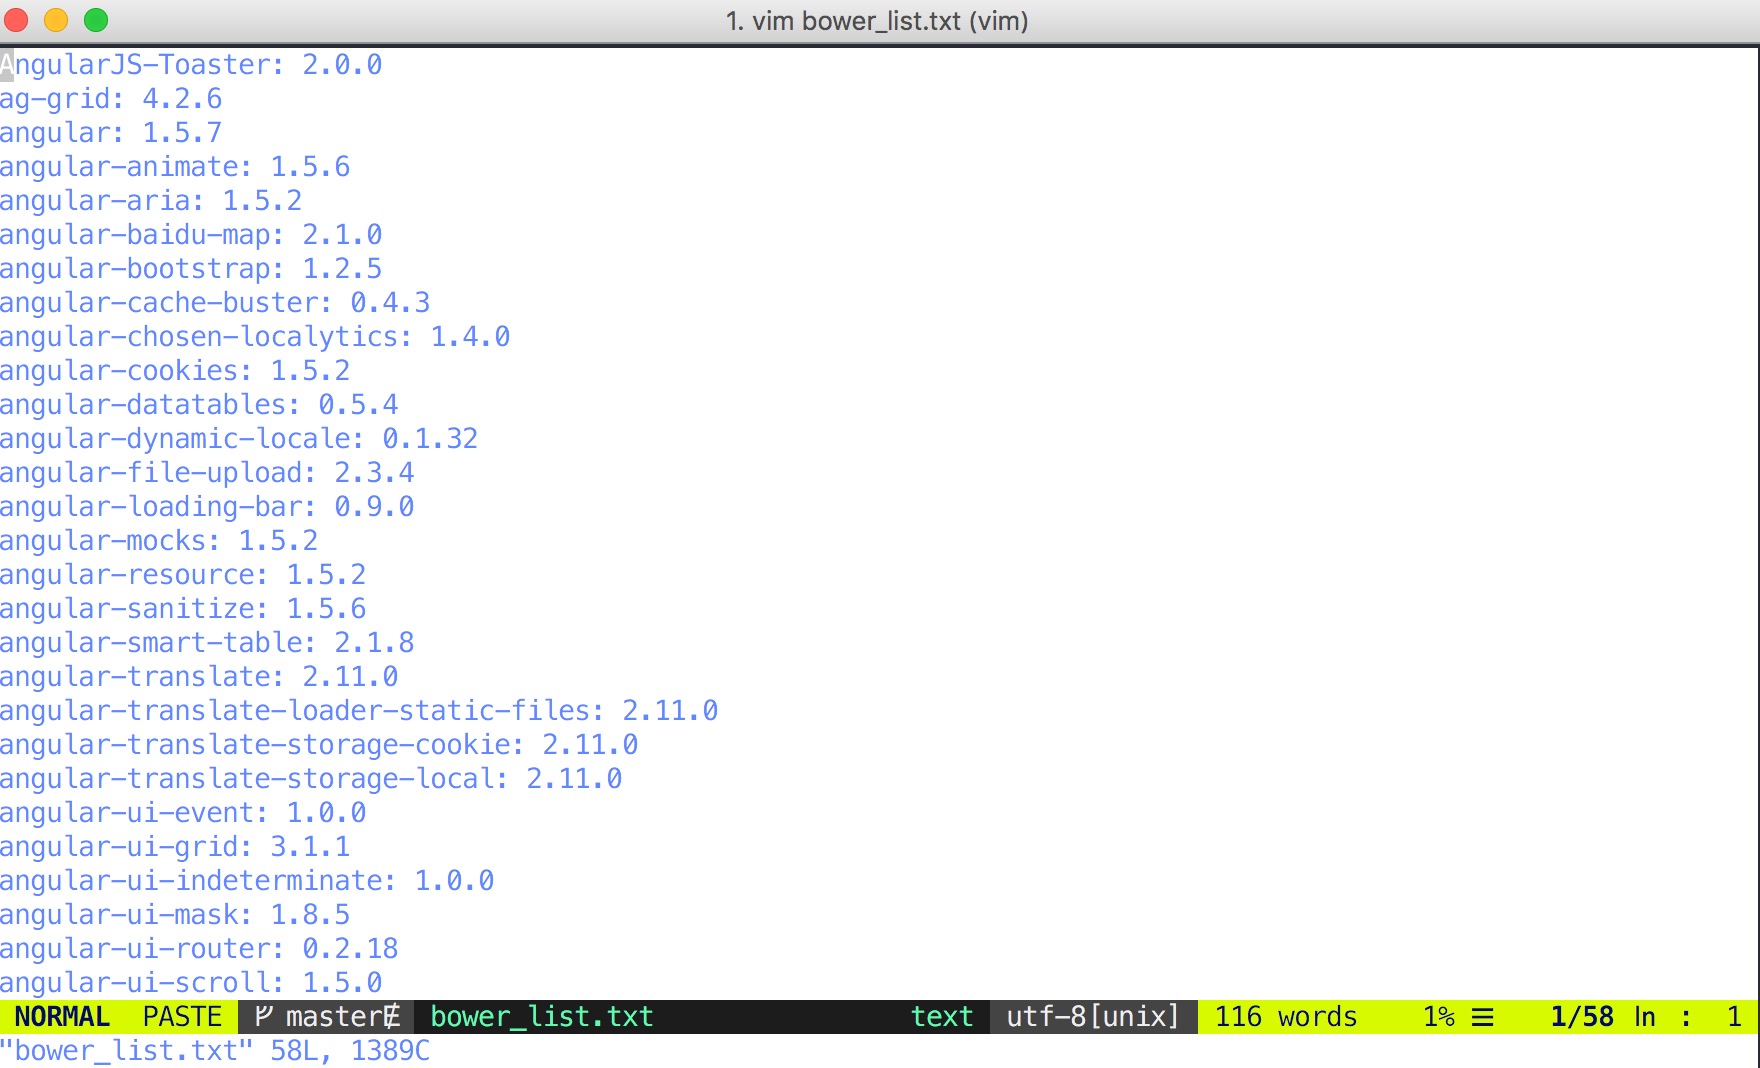Click the angular-file-upload: 2.3.4 line
This screenshot has height=1068, width=1760.
pyautogui.click(x=207, y=472)
